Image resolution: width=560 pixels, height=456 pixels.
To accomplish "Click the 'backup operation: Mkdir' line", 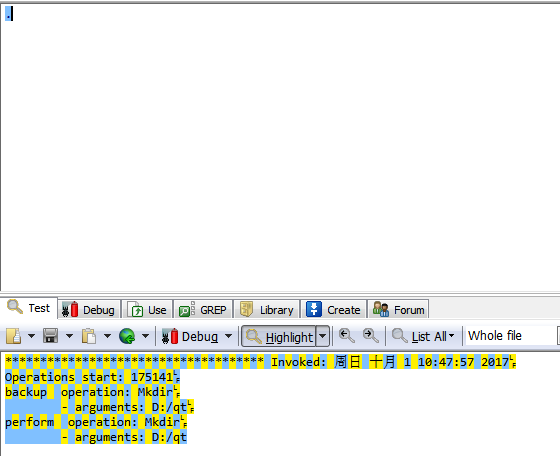I will point(92,392).
